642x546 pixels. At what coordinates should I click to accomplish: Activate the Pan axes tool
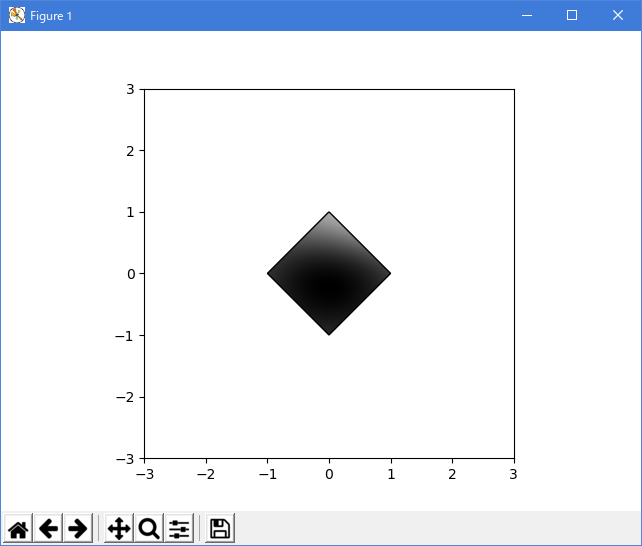[119, 528]
